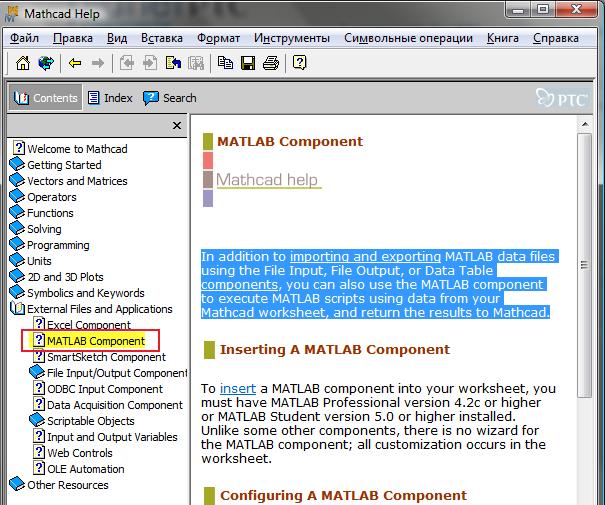Click the previous section page icon
Viewport: 605px width, 505px height.
pyautogui.click(x=127, y=62)
